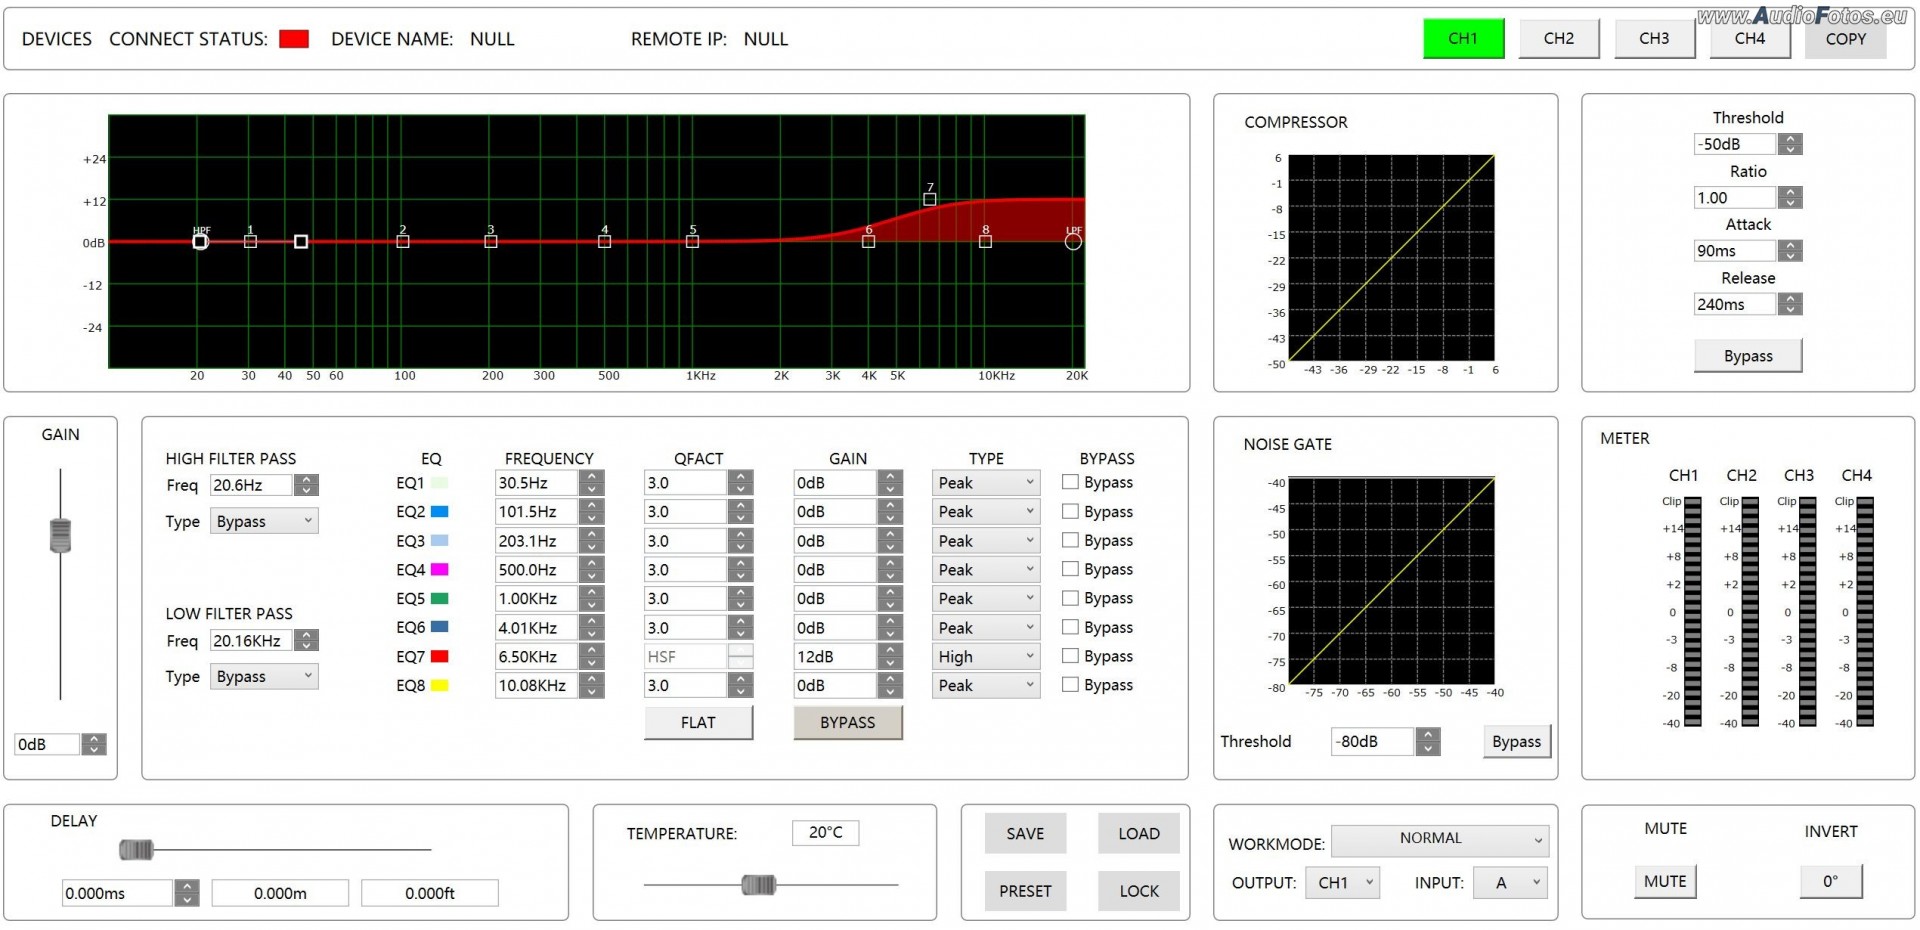Open EQ1 type Peak dropdown
The image size is (1920, 930).
986,483
